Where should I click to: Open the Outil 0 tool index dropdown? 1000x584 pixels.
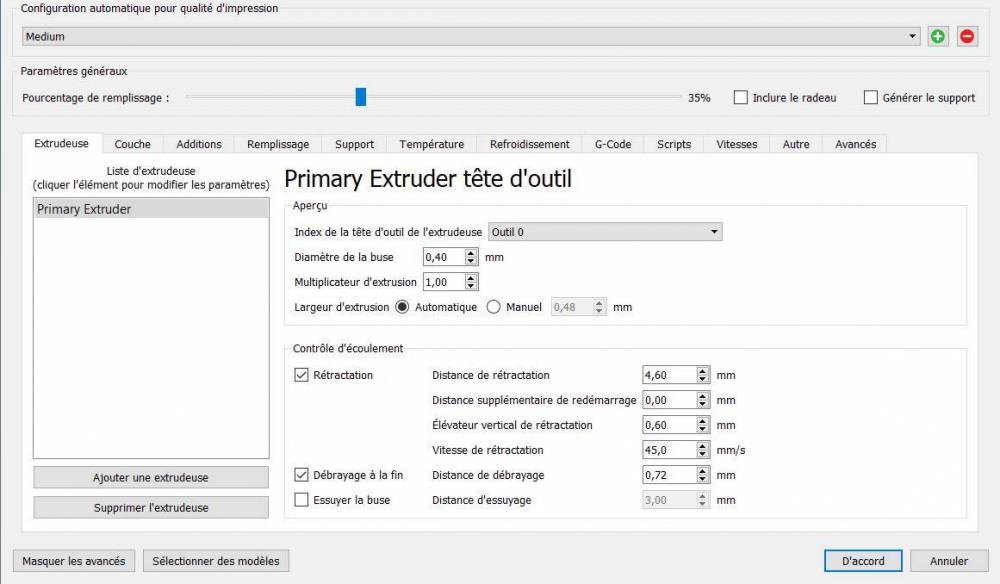[605, 232]
